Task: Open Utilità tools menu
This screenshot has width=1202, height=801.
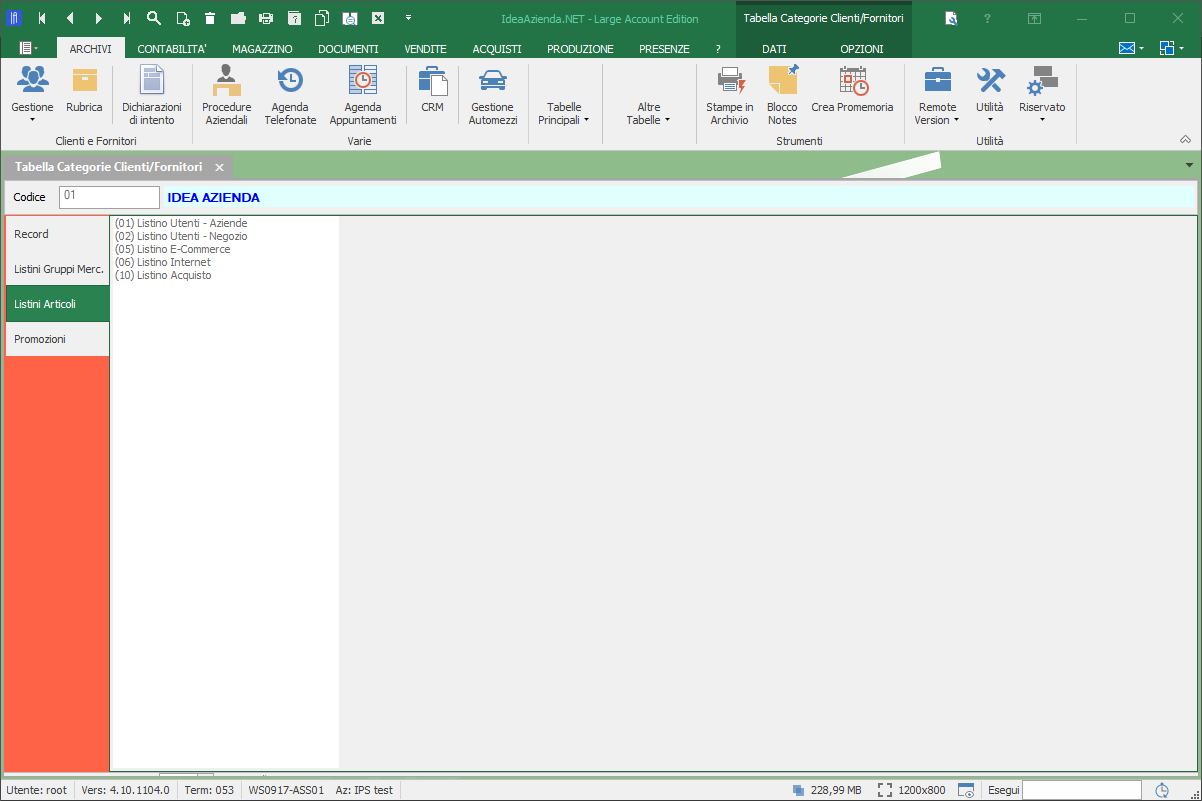Action: click(990, 94)
